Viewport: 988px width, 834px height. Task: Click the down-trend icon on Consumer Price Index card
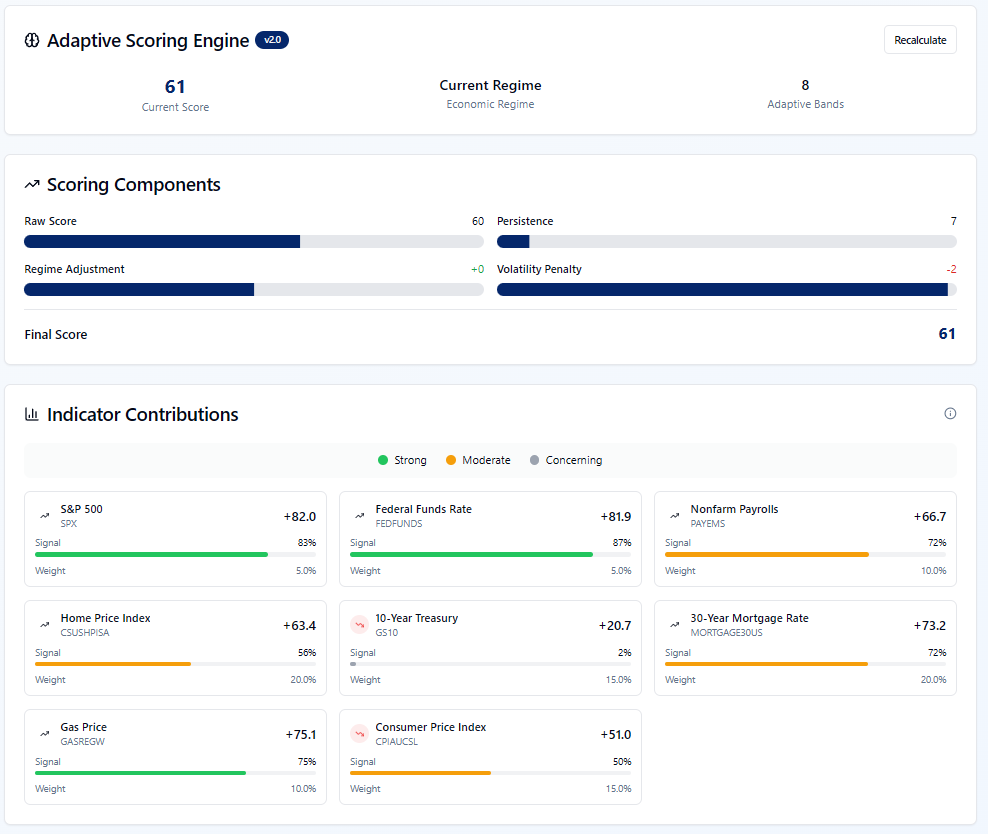360,734
